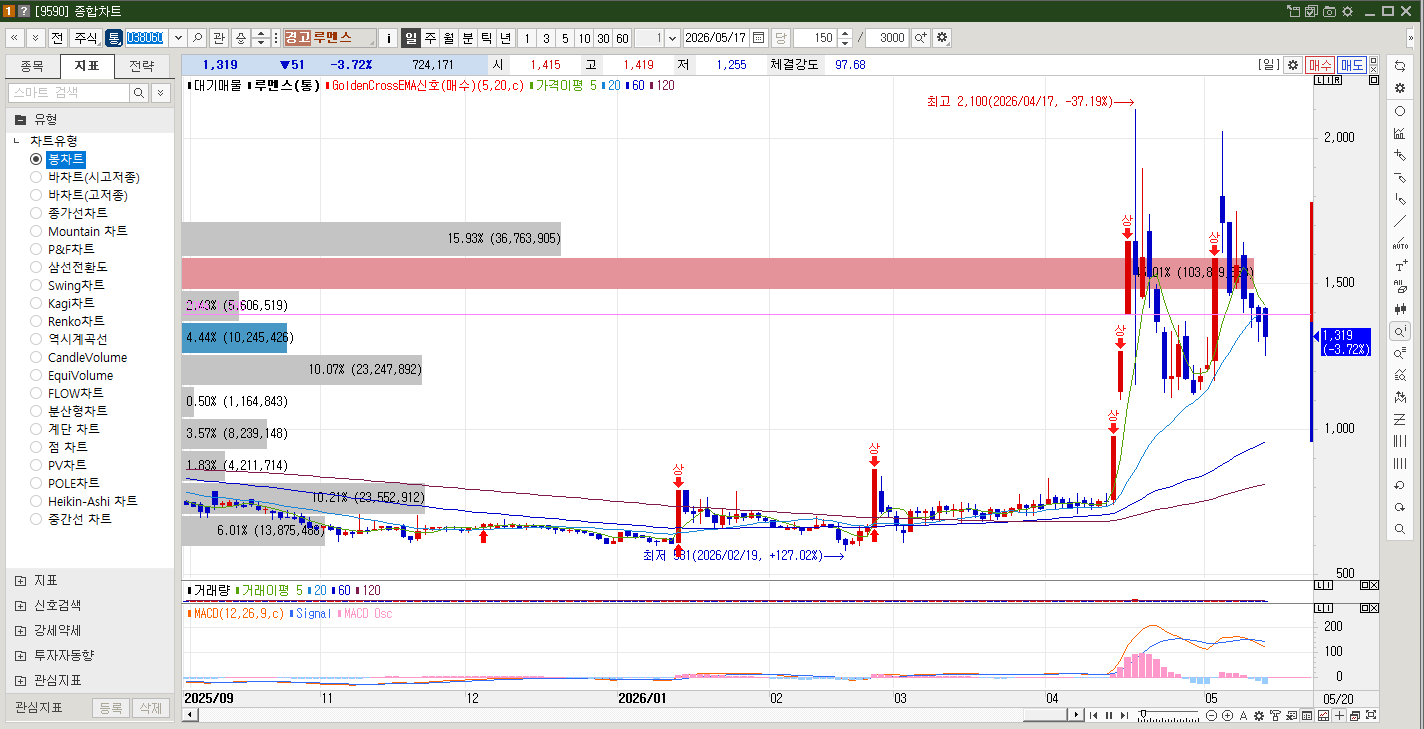Select Renko차트 radio option
1424x729 pixels.
click(36, 321)
